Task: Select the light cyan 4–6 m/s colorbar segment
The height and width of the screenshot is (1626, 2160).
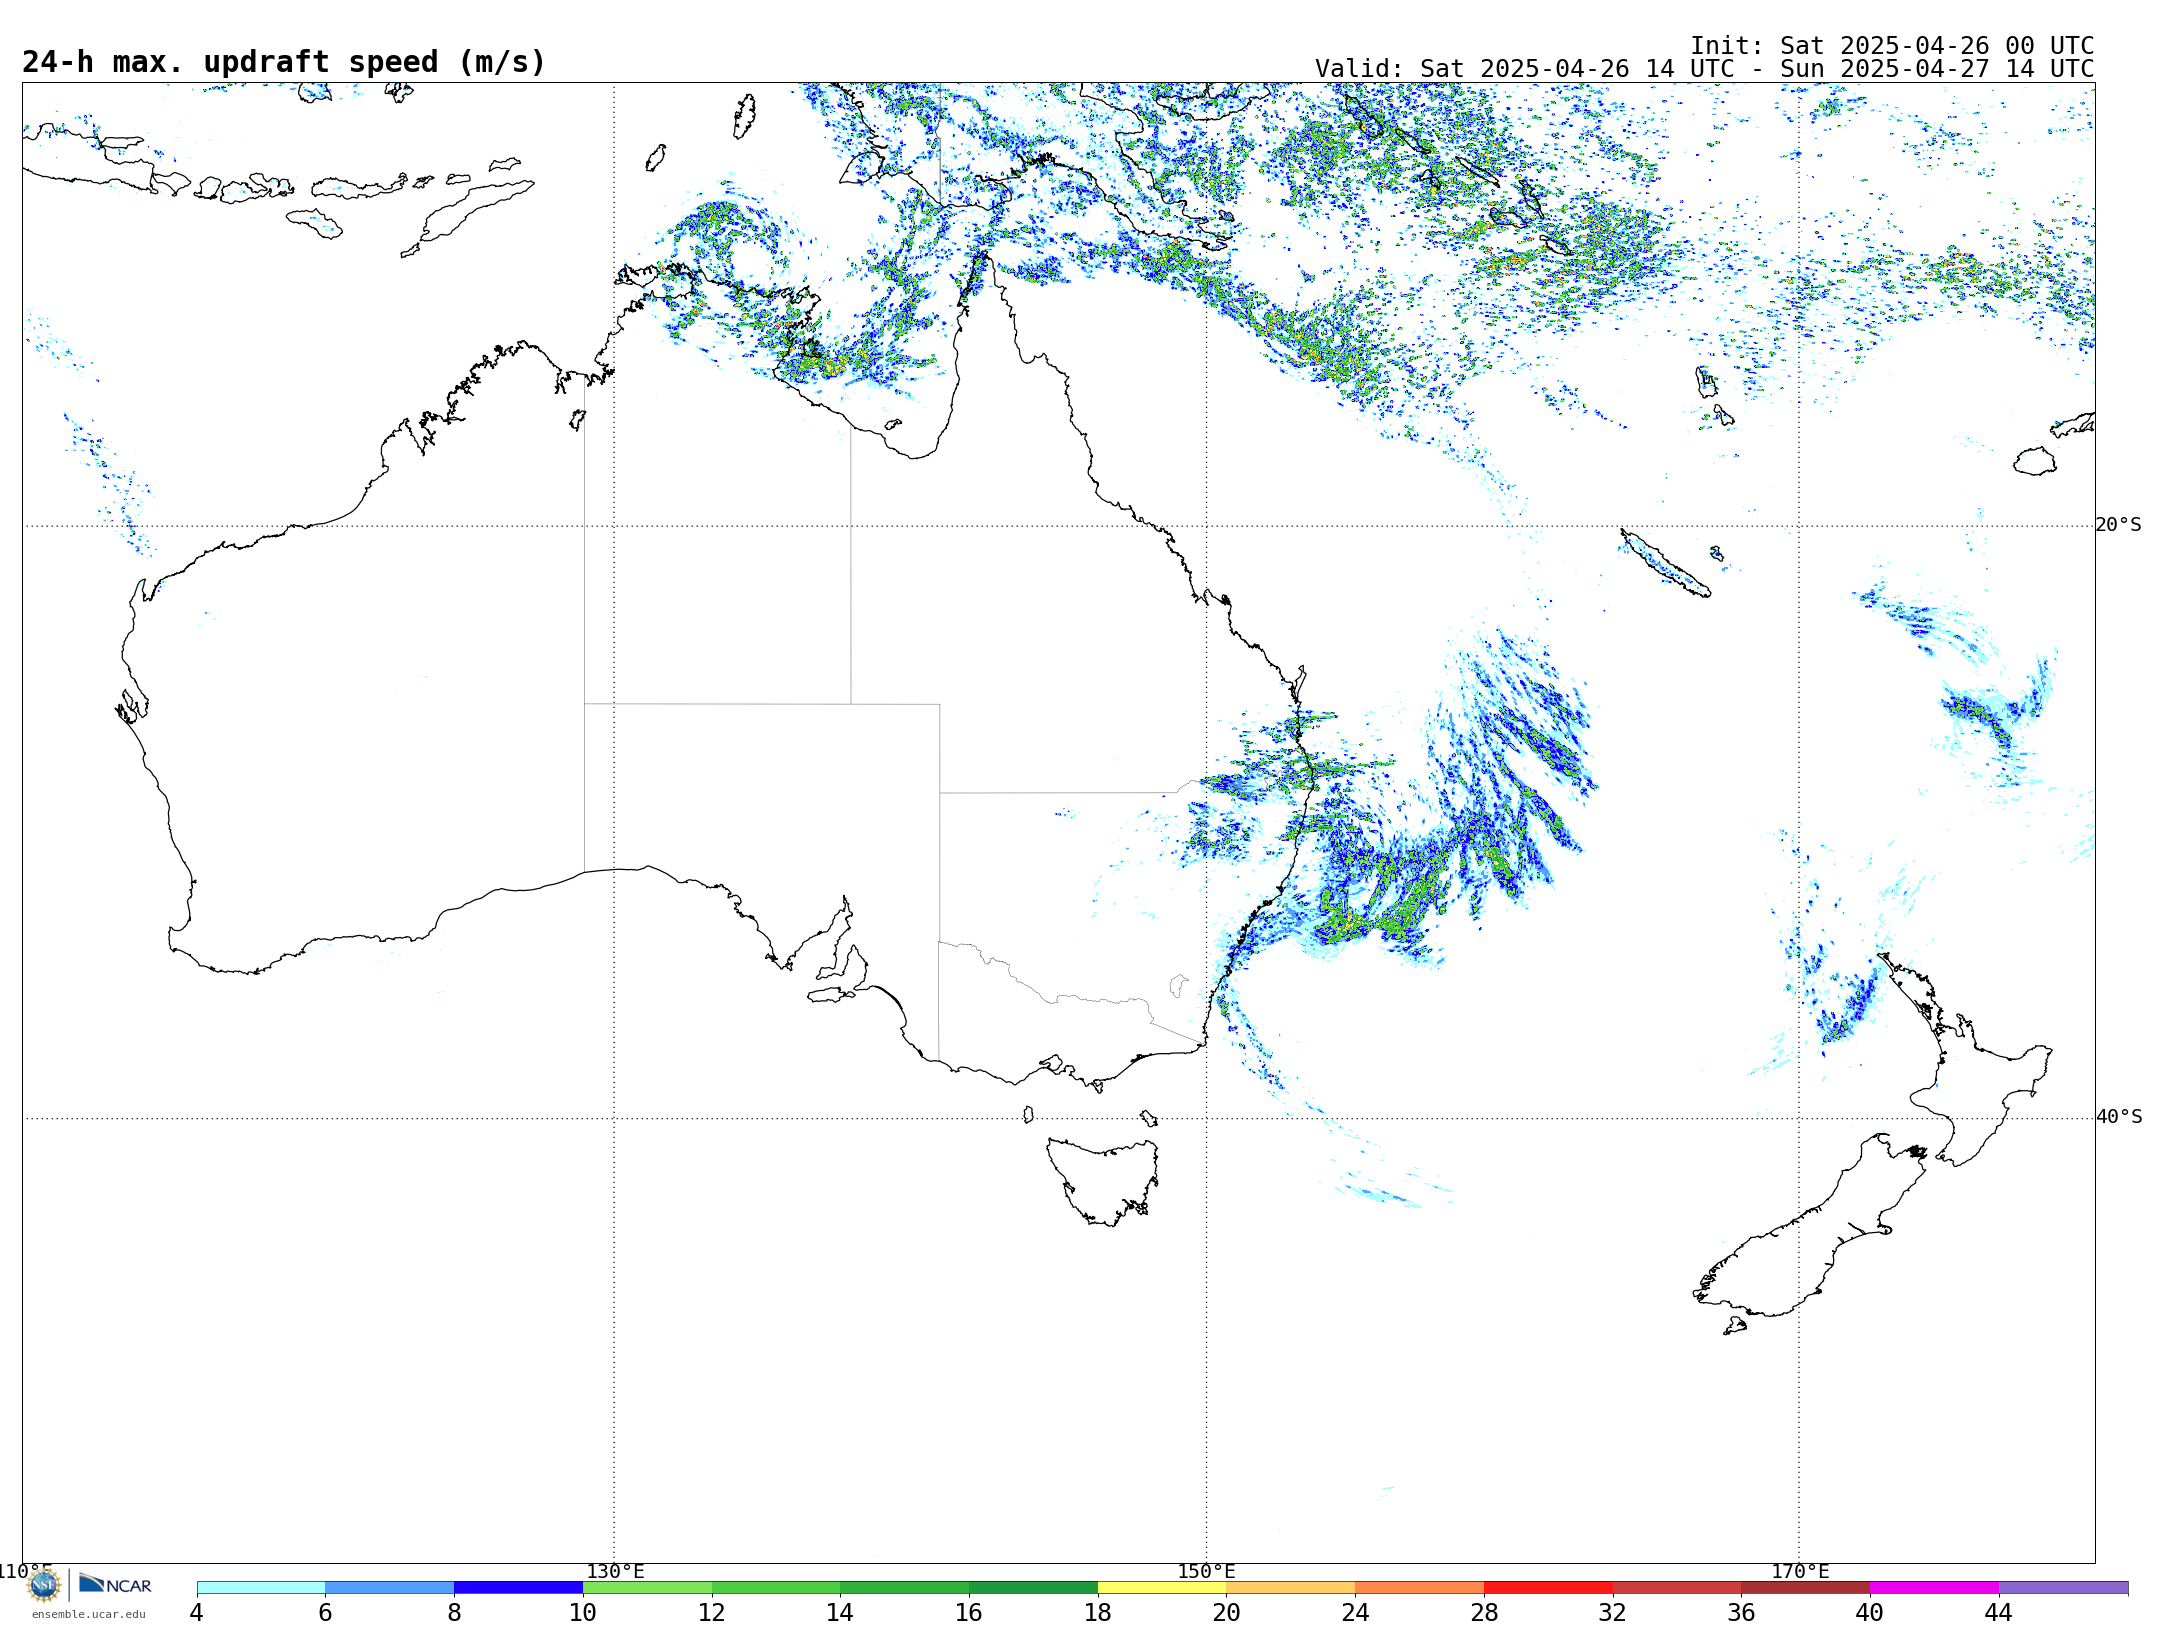Action: coord(261,1588)
